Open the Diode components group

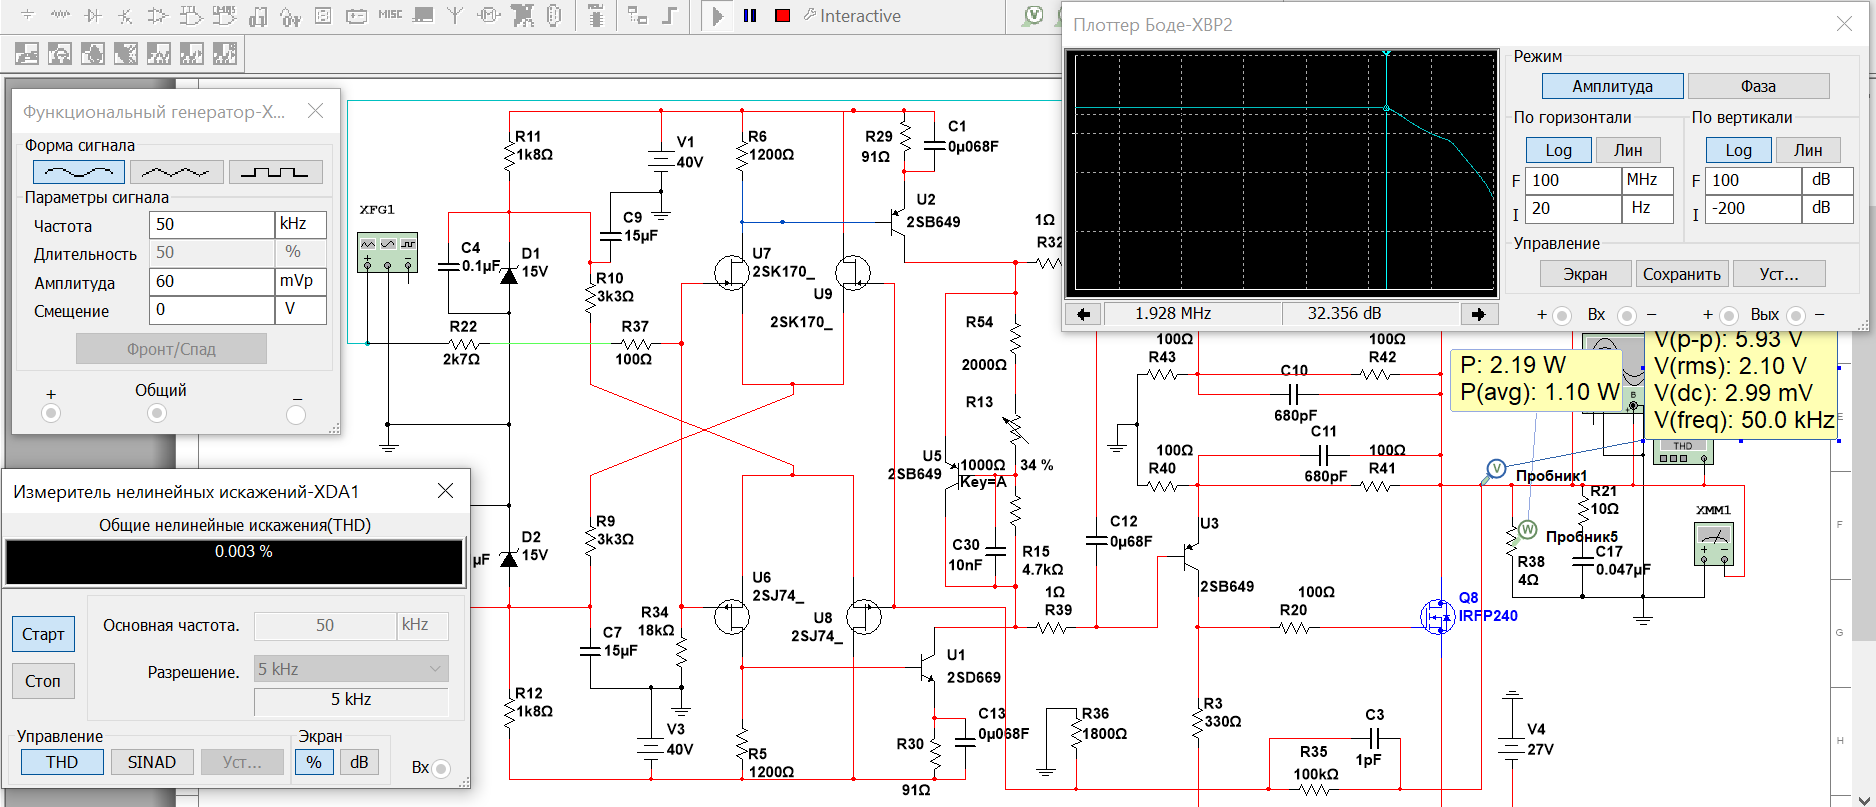coord(93,15)
